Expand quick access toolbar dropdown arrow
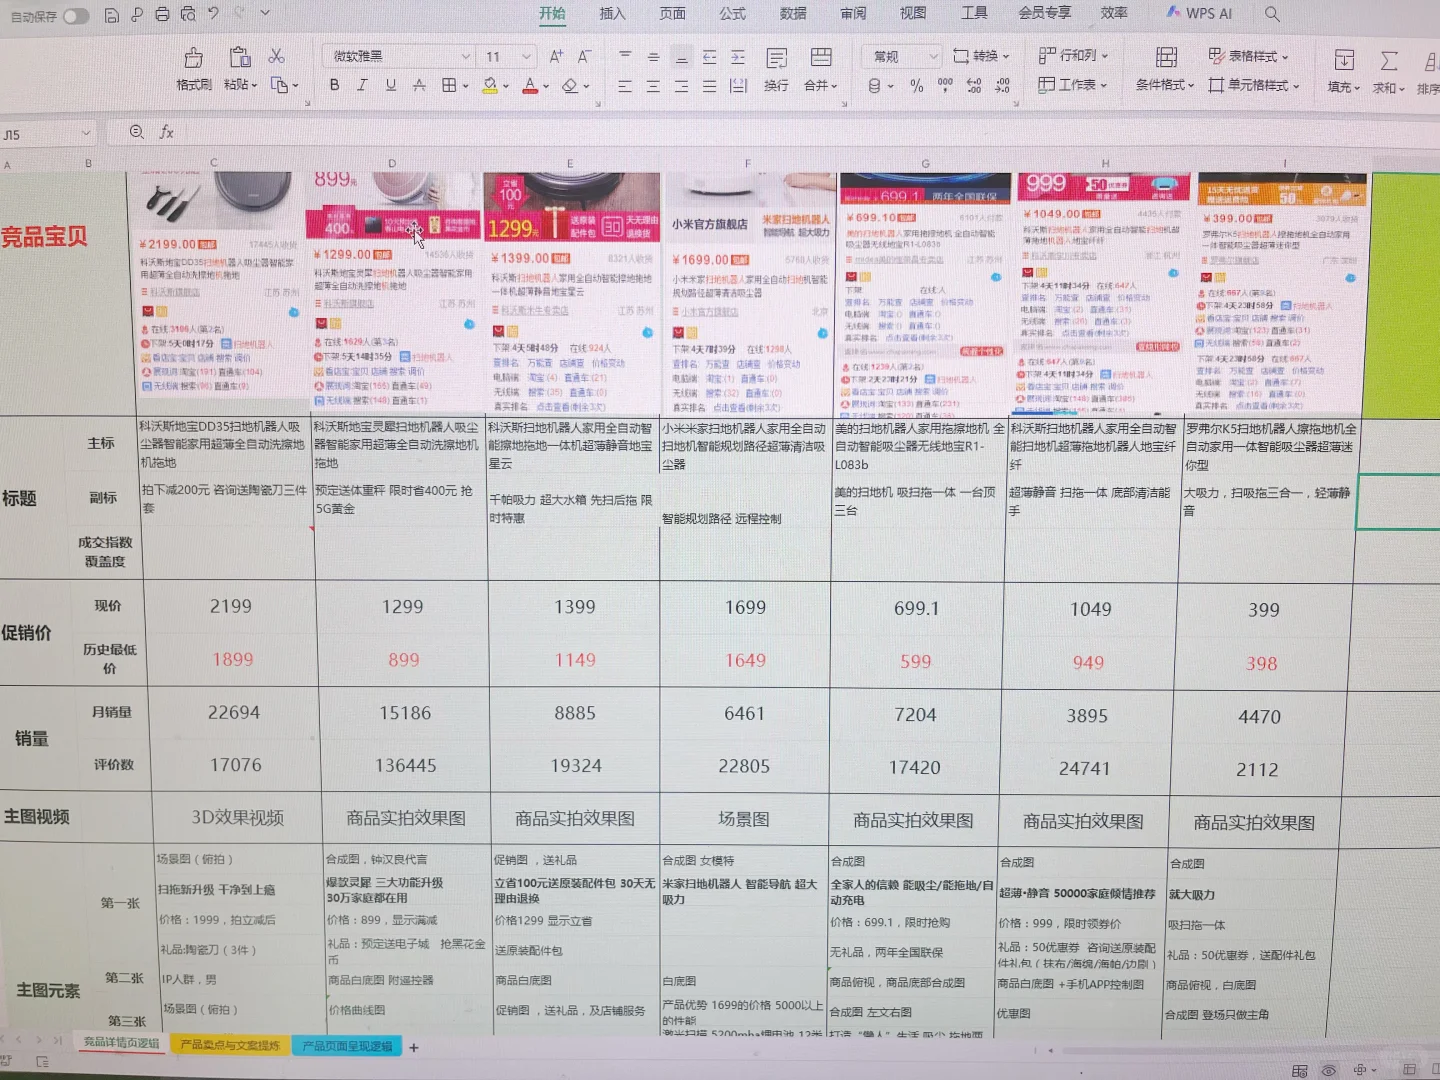 tap(265, 13)
